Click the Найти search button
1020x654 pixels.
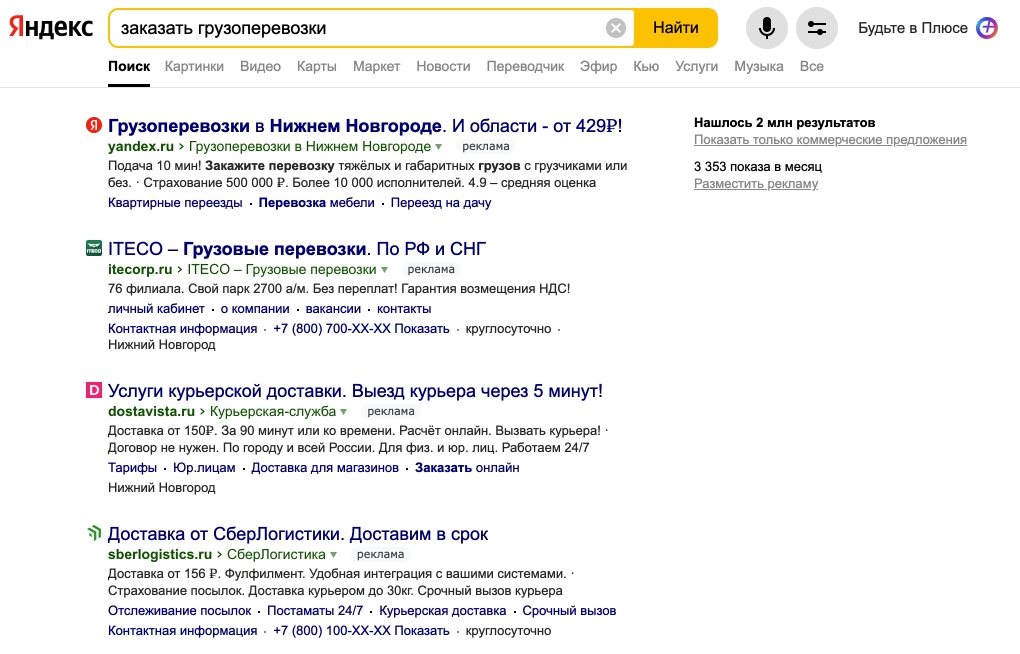pyautogui.click(x=676, y=28)
